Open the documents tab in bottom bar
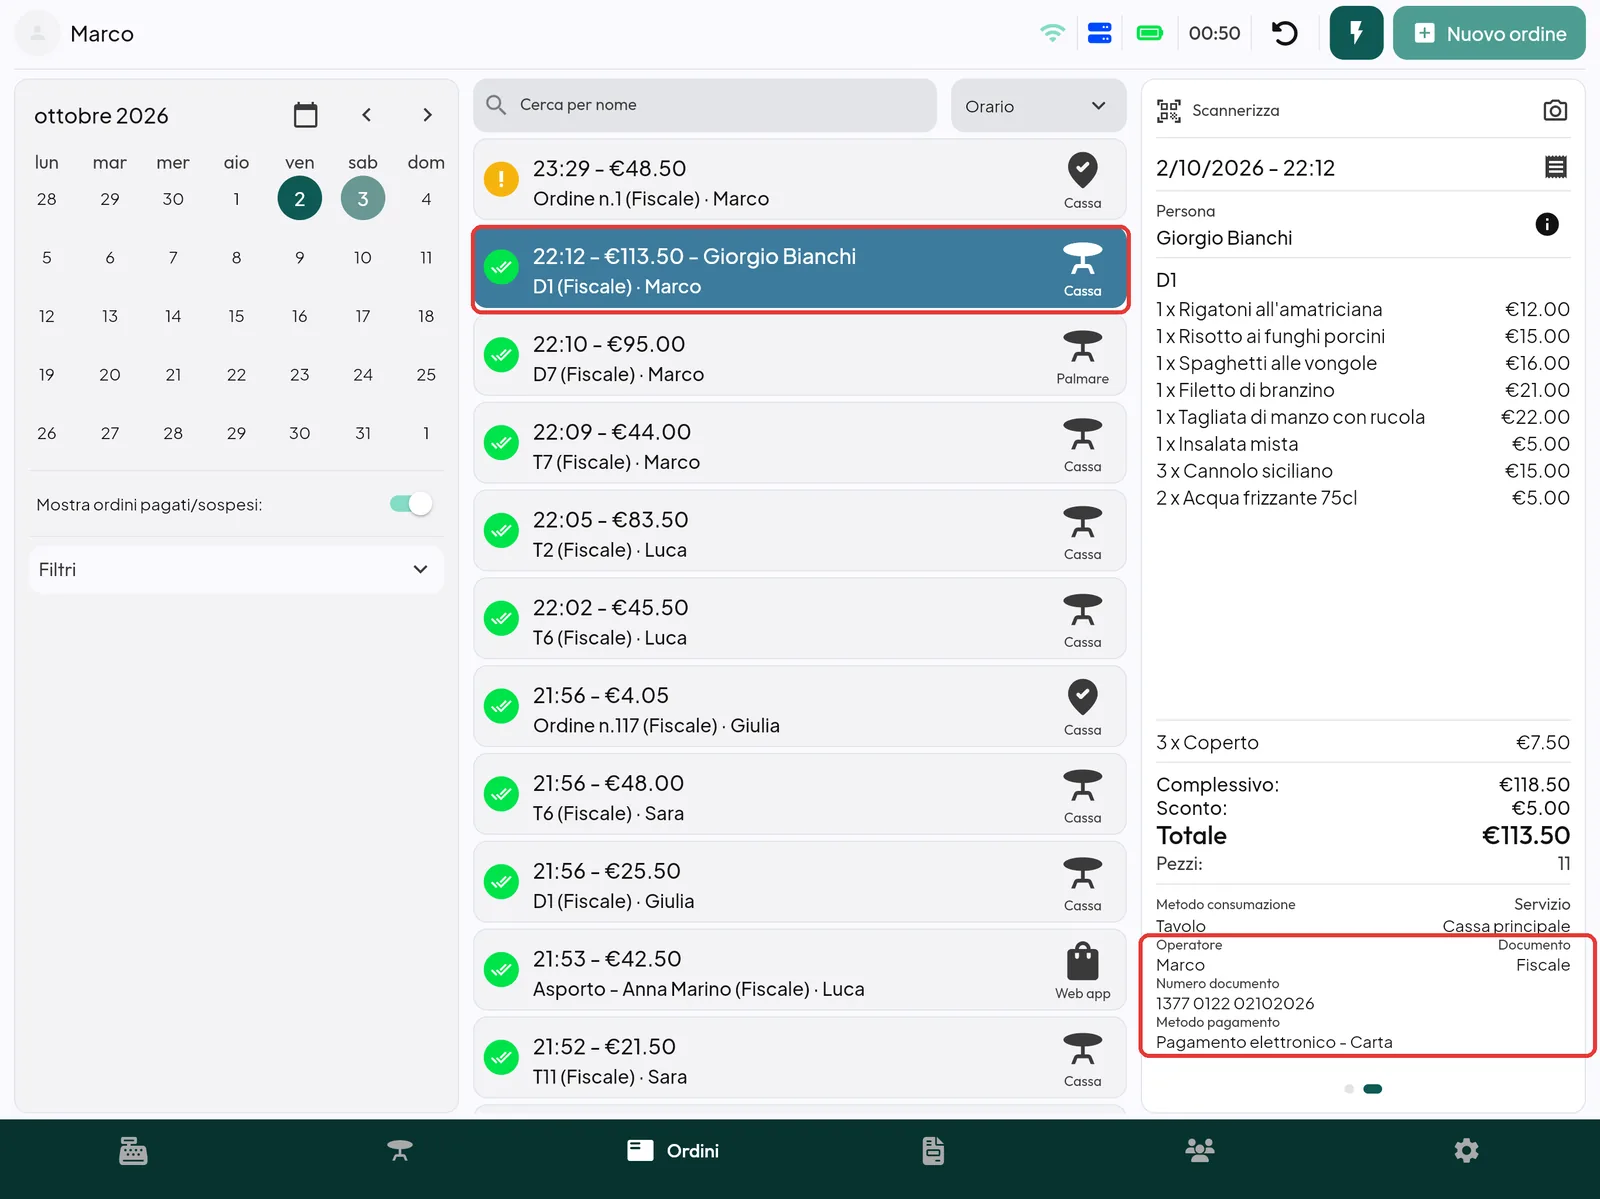 pyautogui.click(x=933, y=1151)
